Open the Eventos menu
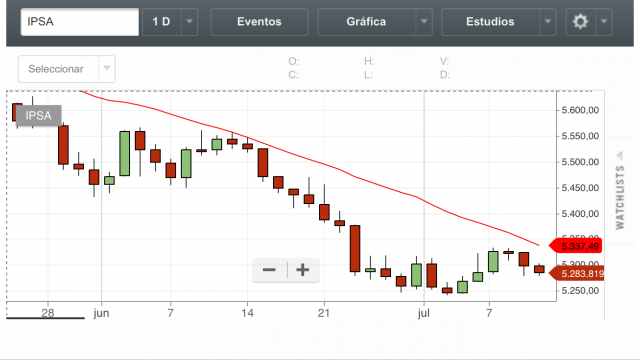This screenshot has width=640, height=360. [x=259, y=22]
